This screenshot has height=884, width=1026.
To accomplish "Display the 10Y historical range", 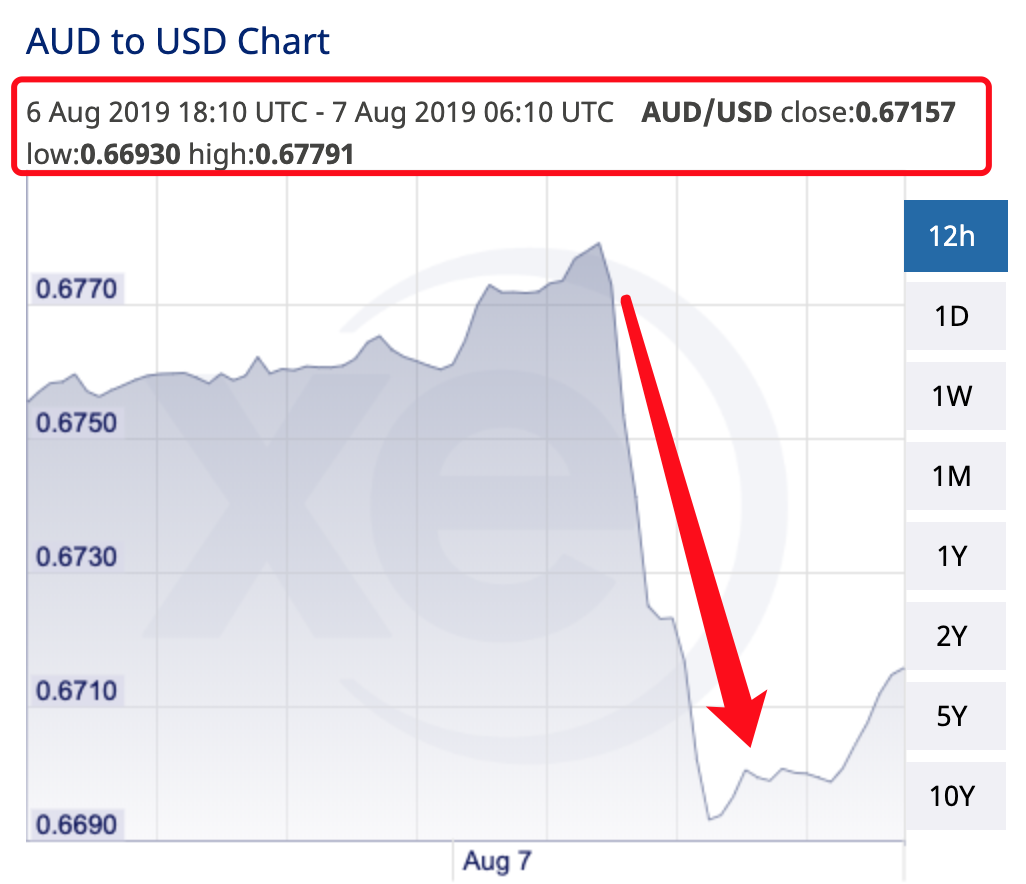I will pos(951,797).
